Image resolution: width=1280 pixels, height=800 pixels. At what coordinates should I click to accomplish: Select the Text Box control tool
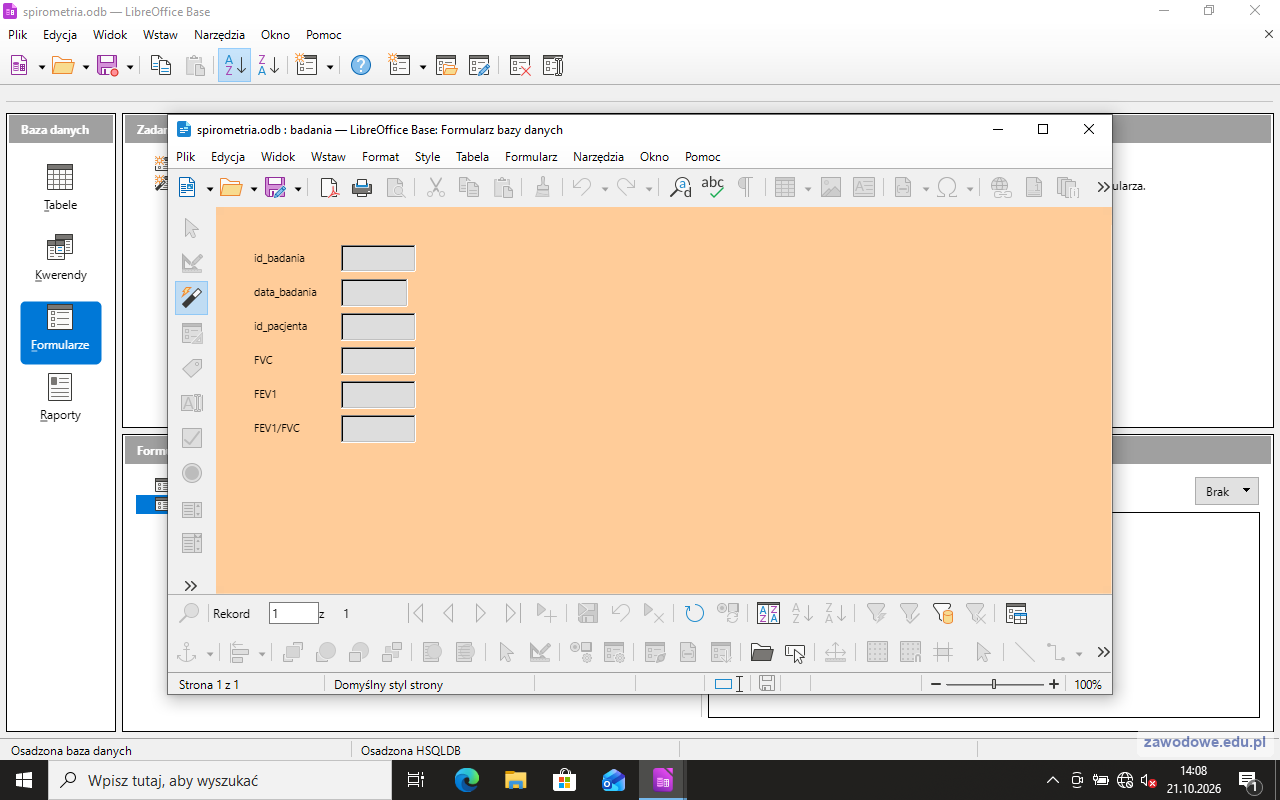coord(192,403)
